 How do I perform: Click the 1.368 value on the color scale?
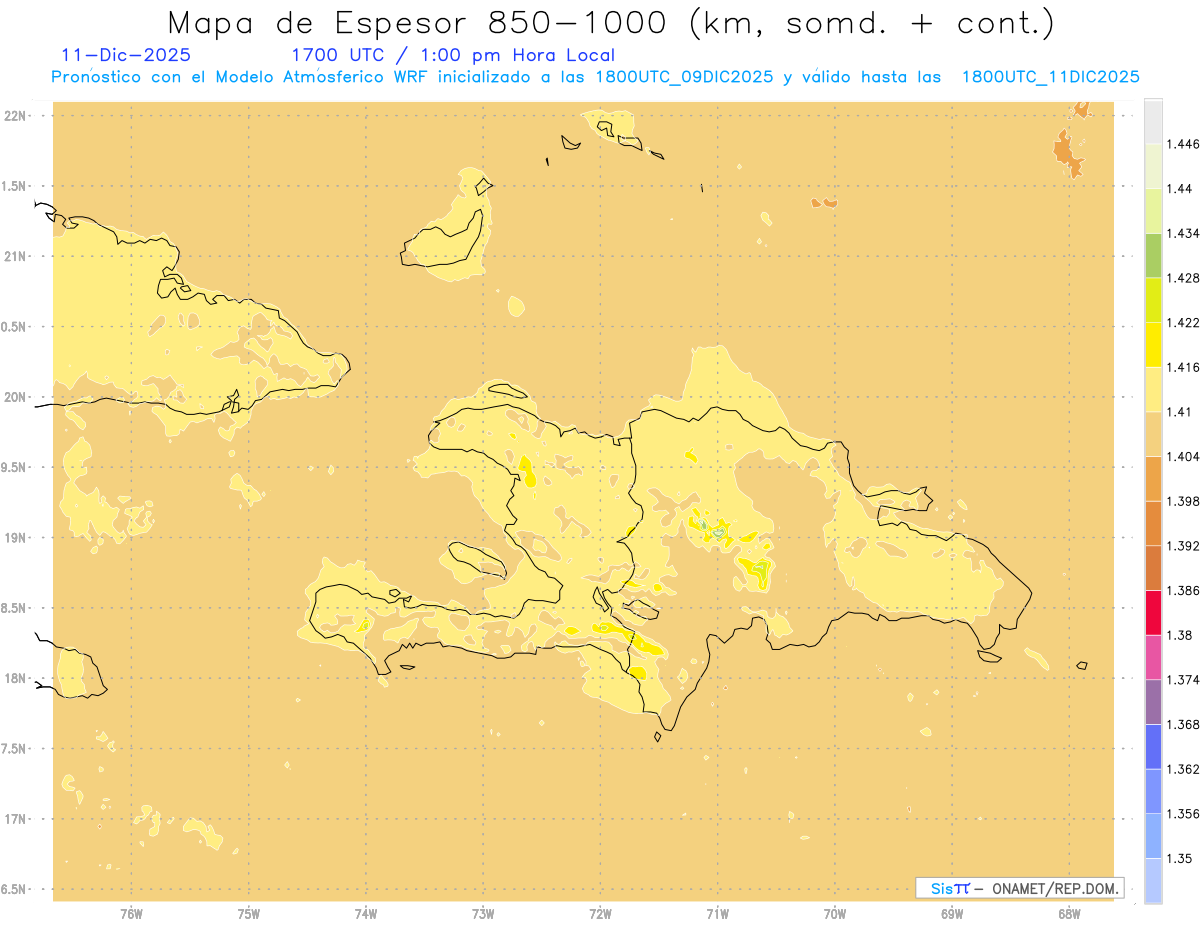(1184, 724)
